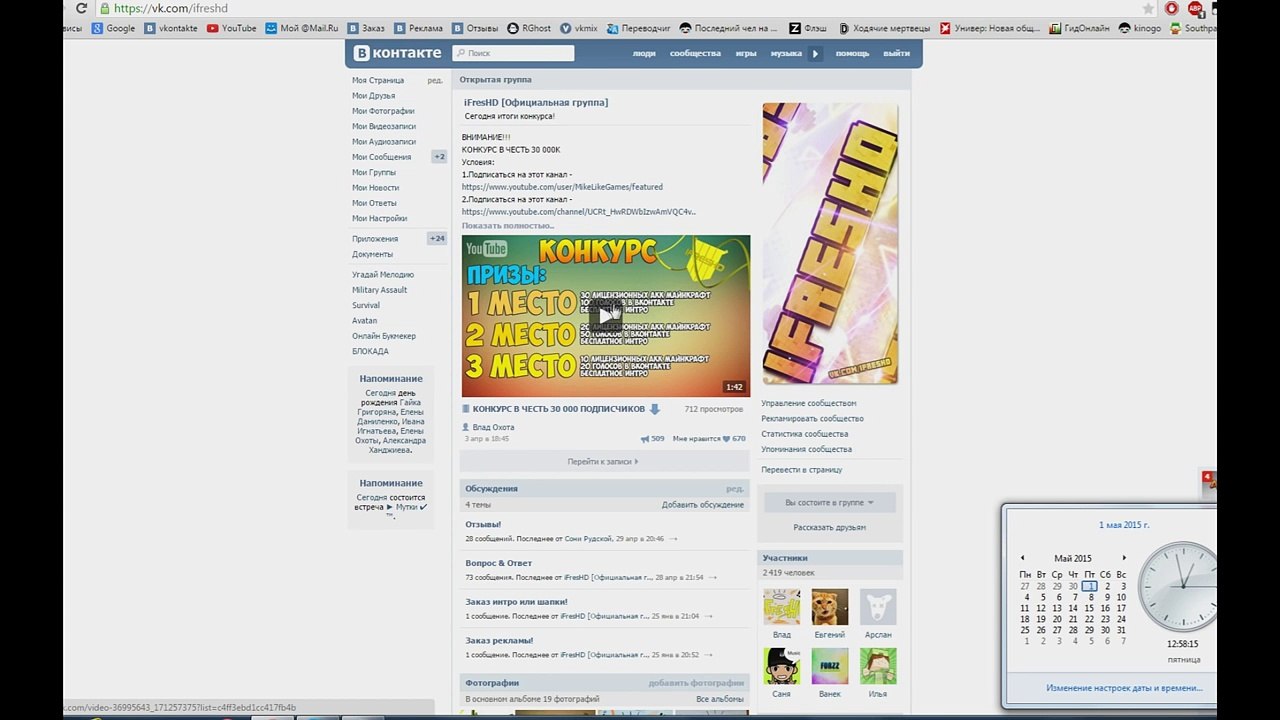Open the Переводчик bookmark

pos(640,28)
